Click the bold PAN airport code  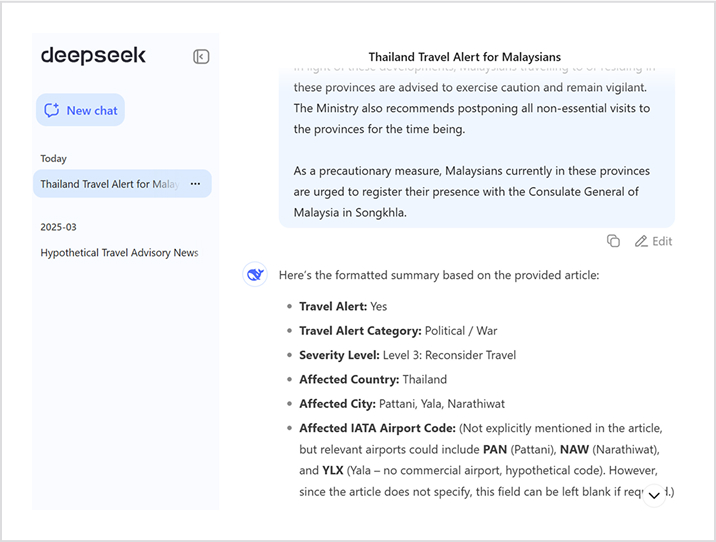point(495,450)
